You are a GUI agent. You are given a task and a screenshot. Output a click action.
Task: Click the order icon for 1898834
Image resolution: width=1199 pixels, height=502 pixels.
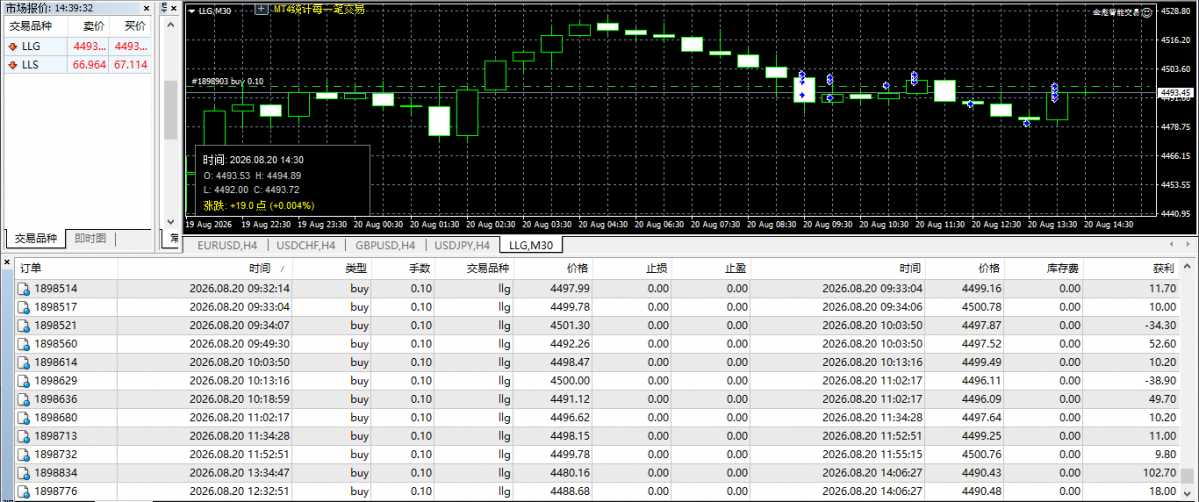pyautogui.click(x=24, y=473)
